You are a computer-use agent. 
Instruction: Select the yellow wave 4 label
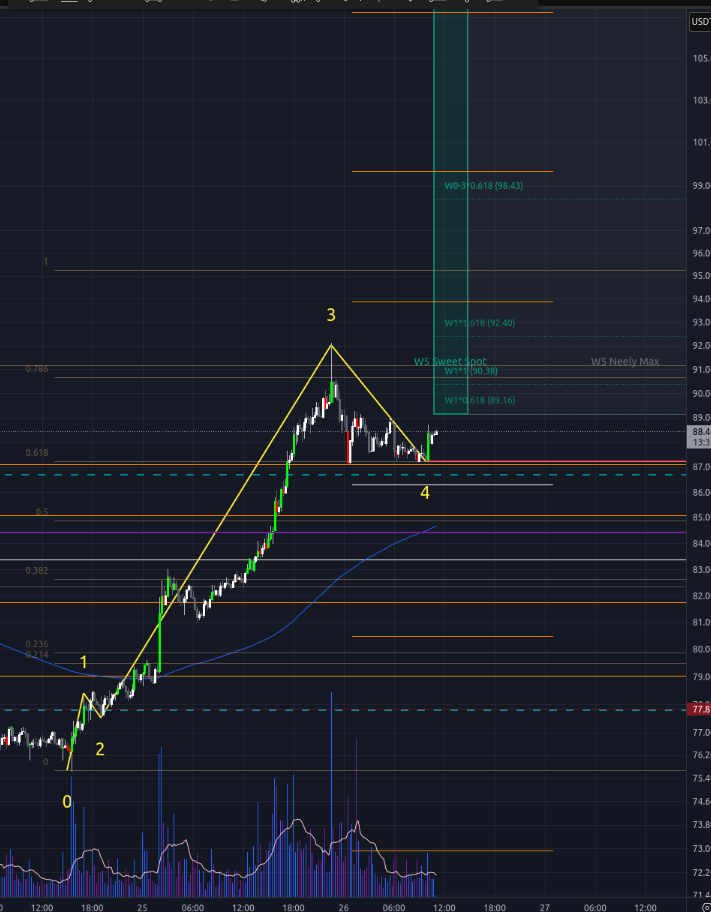point(425,492)
